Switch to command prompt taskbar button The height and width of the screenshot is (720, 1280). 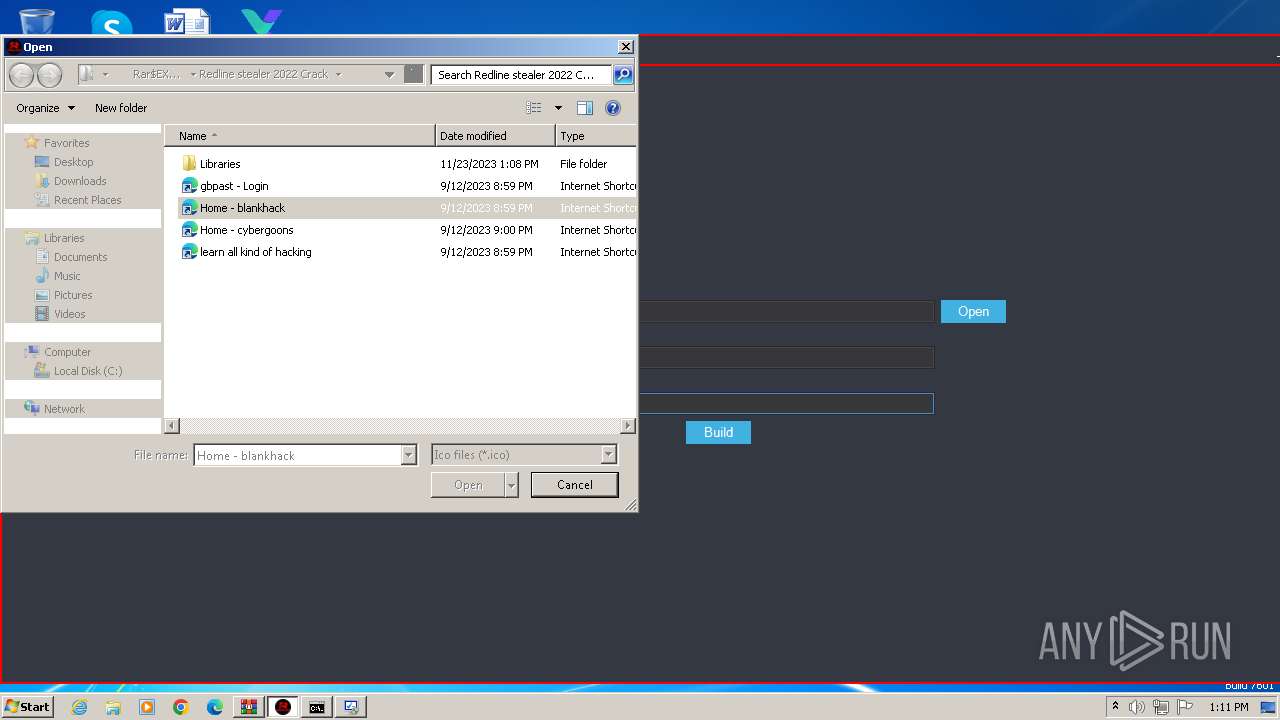pyautogui.click(x=317, y=707)
